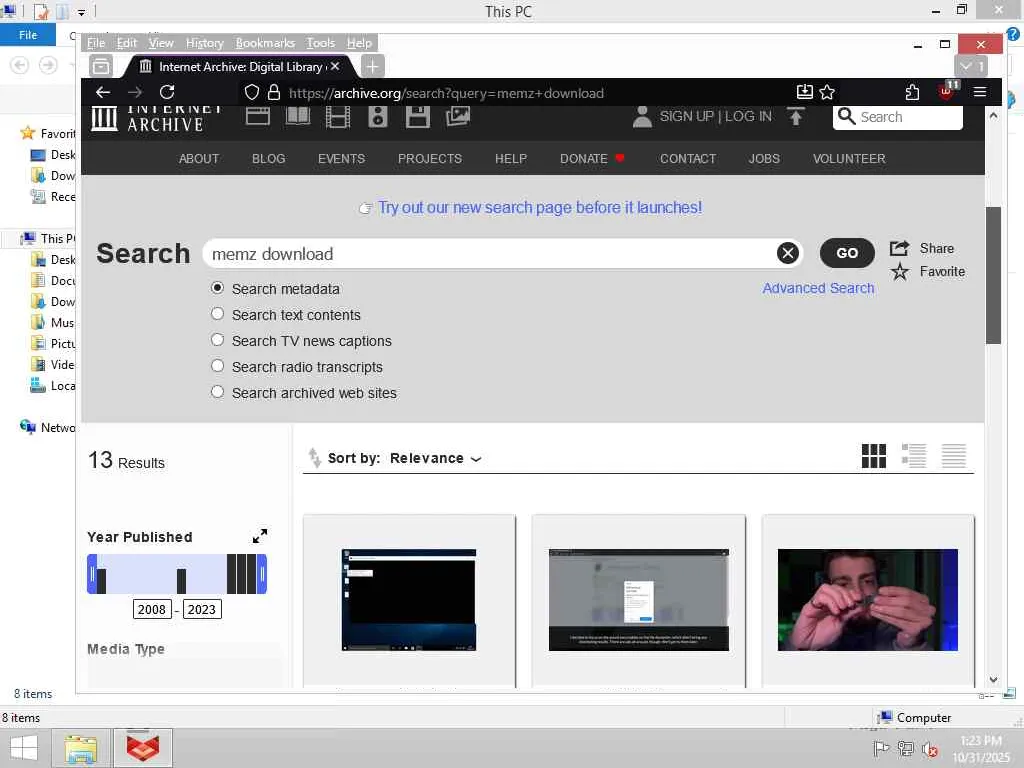Open the Video (film) media icon
This screenshot has height=768, width=1024.
(338, 117)
